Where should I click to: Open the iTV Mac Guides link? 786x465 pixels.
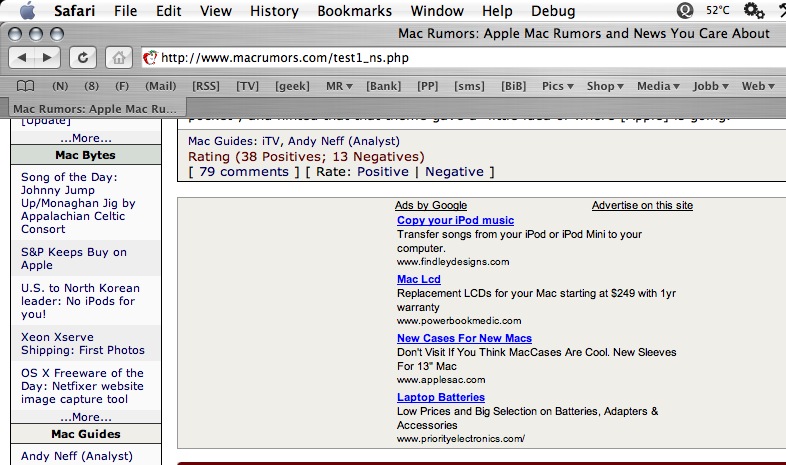point(271,141)
